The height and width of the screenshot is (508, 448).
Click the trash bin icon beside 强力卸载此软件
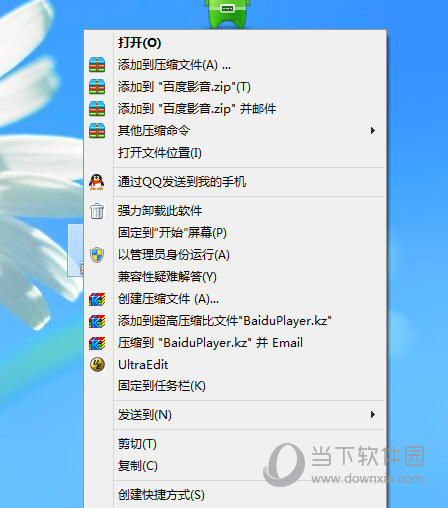[97, 211]
